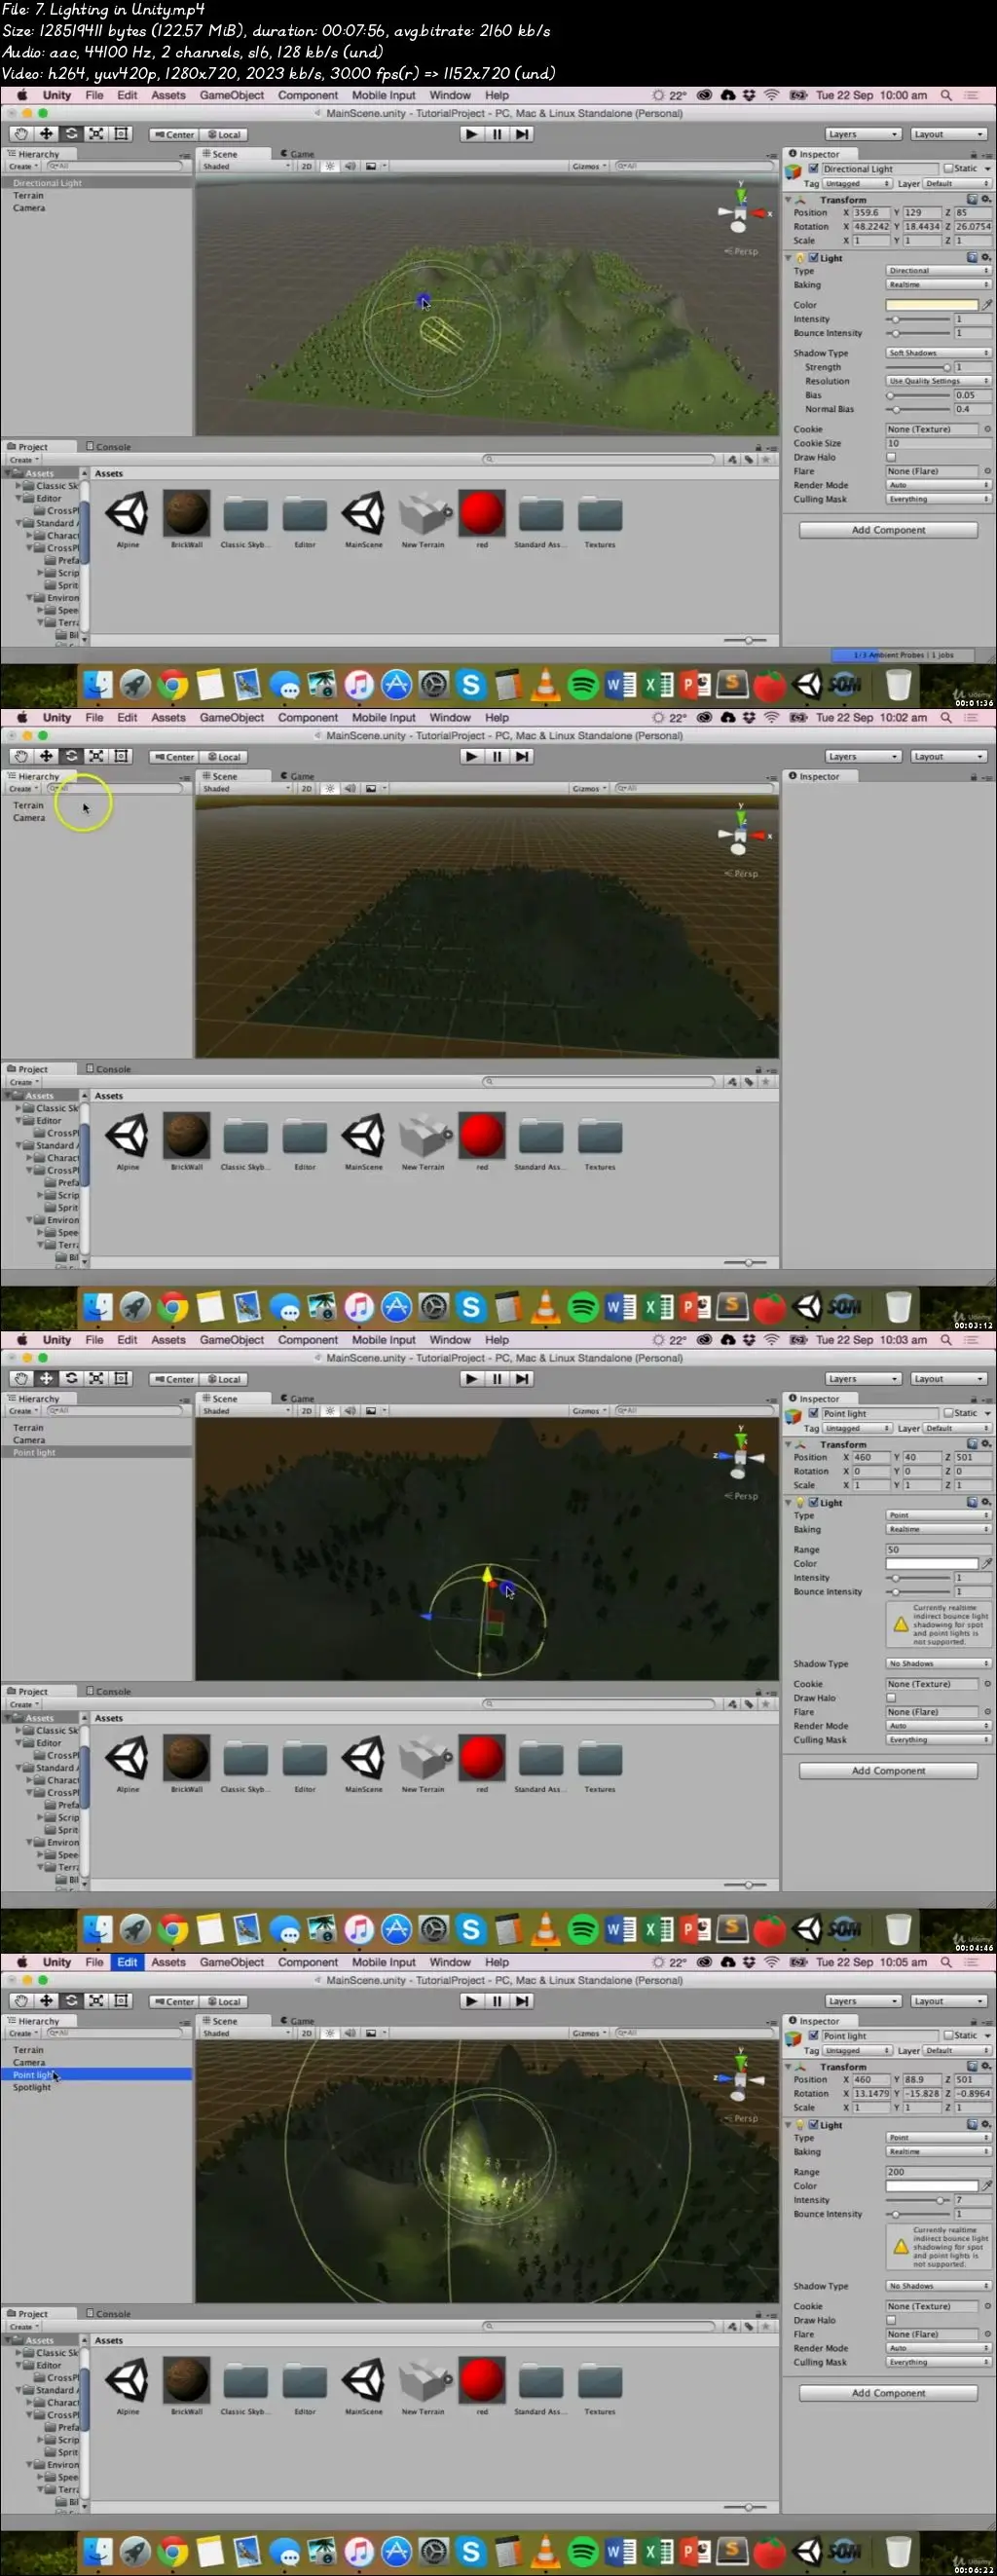997x2576 pixels.
Task: Open the Transform help icon in the 10:03 am frame
Action: (972, 1443)
